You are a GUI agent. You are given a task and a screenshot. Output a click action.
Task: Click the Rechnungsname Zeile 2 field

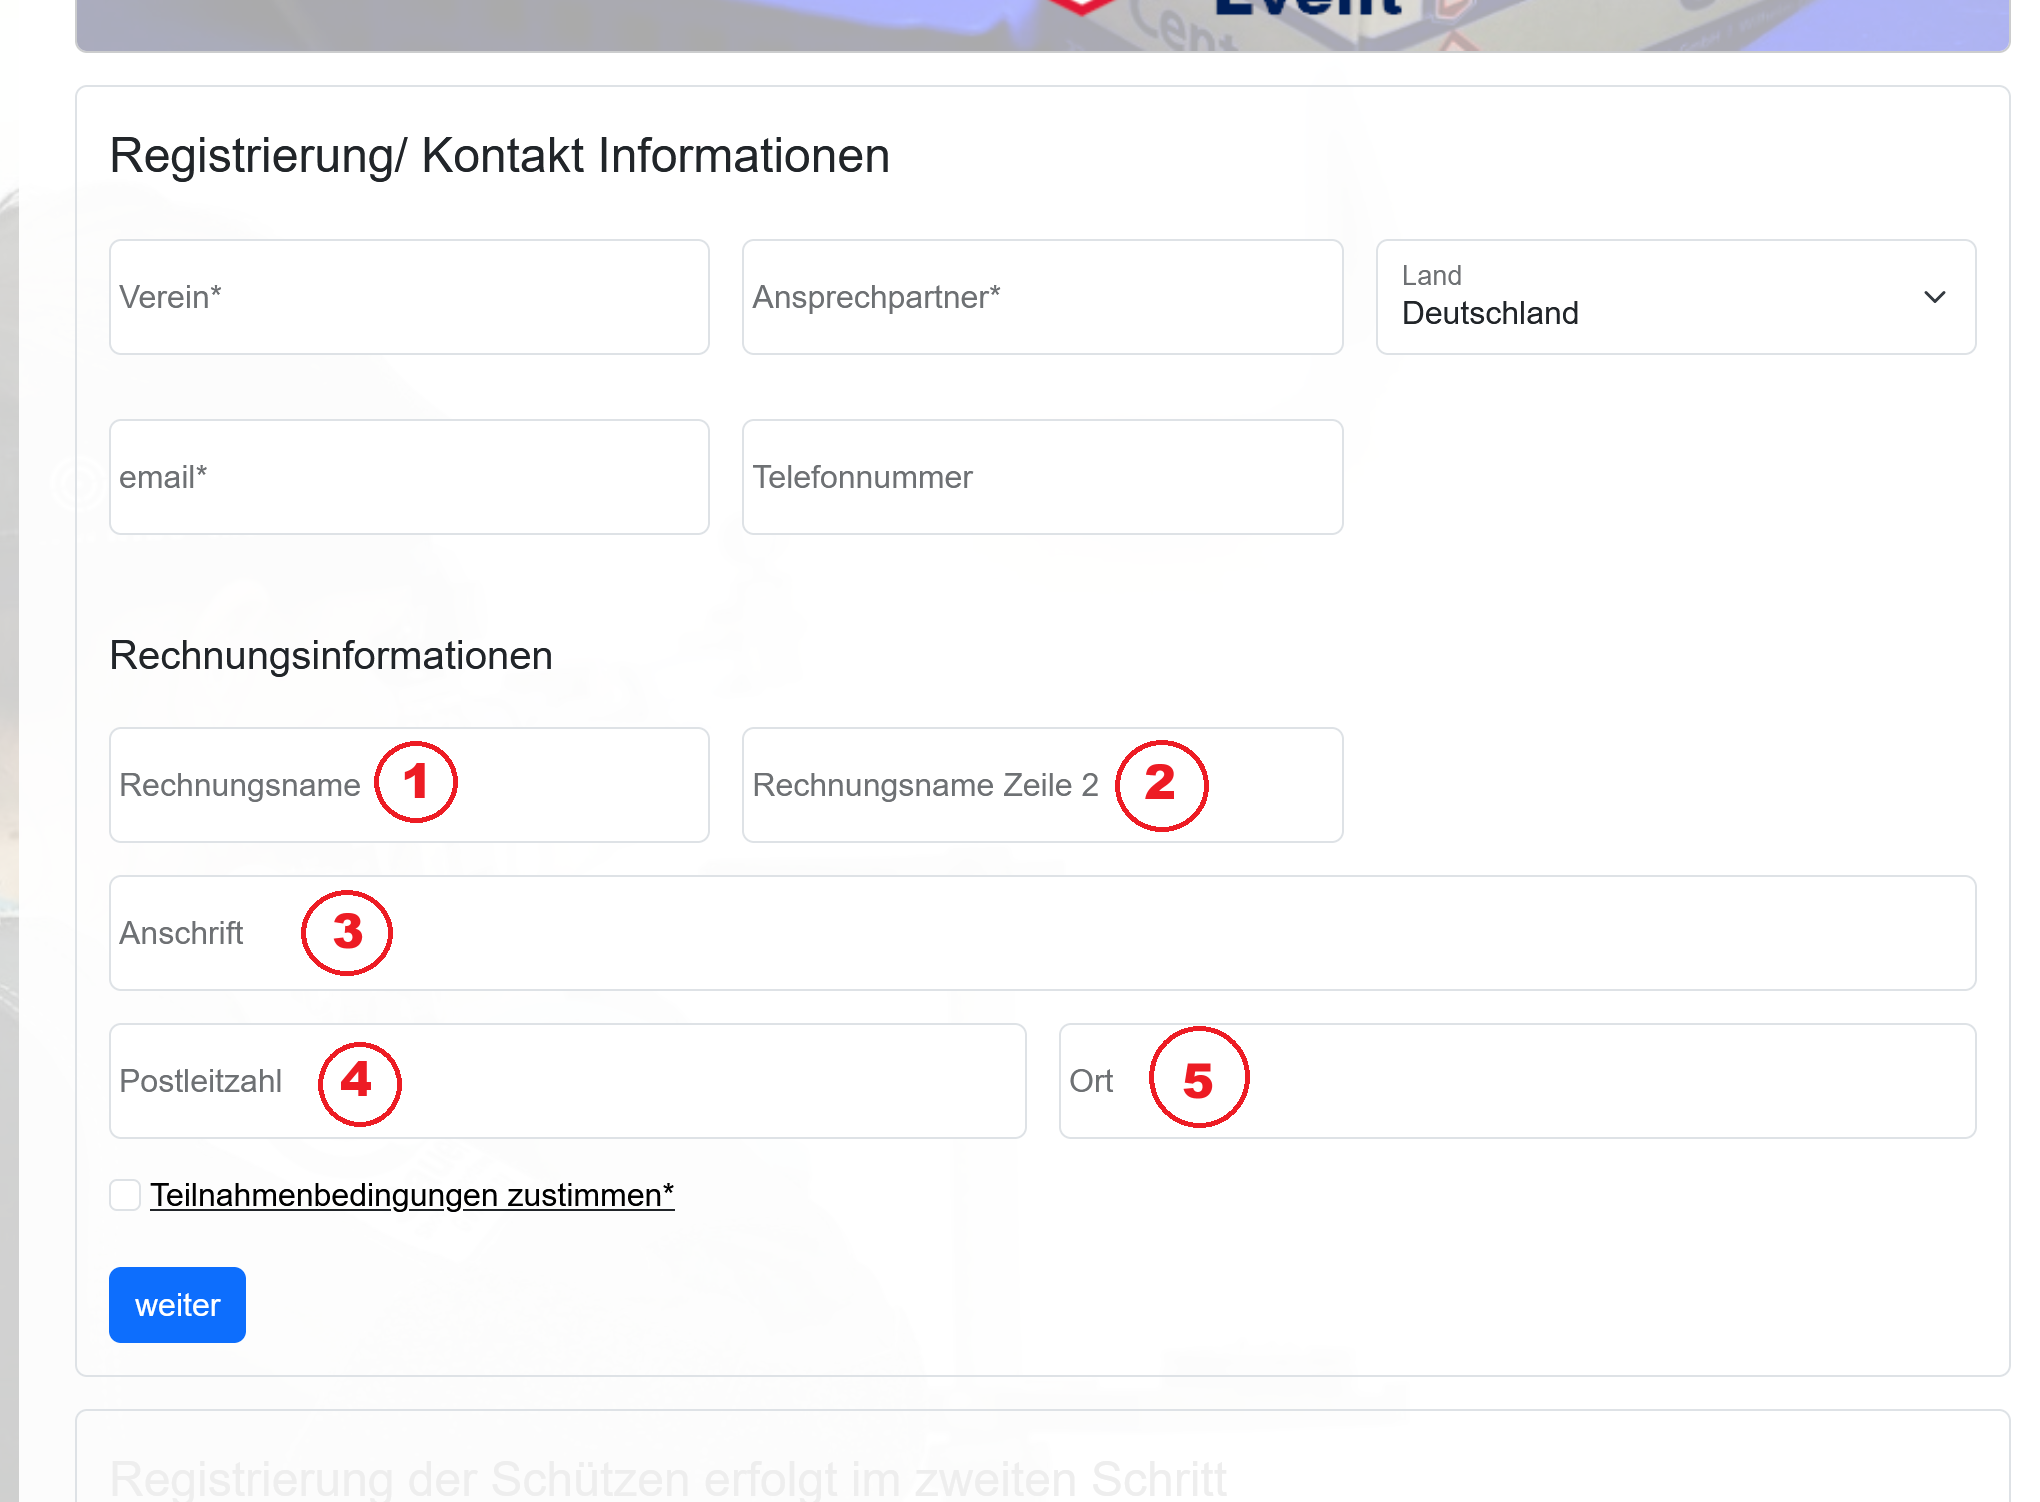(x=1270, y=785)
